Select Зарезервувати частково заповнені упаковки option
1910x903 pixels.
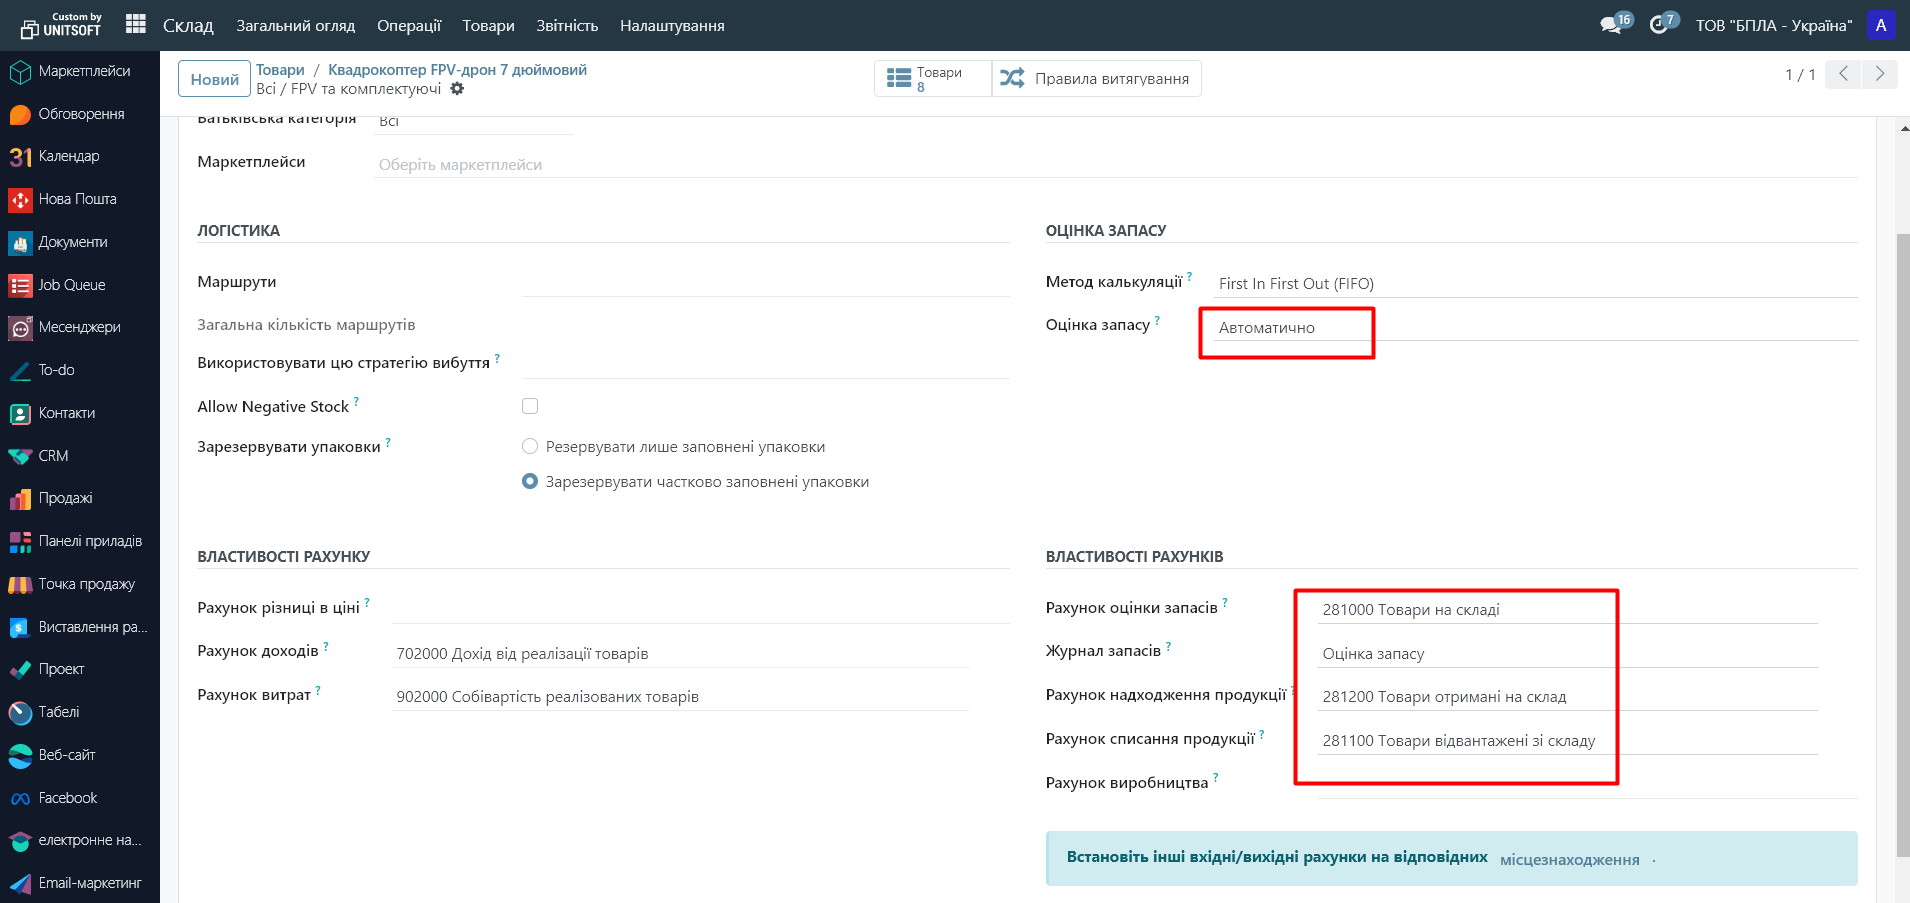pos(530,481)
